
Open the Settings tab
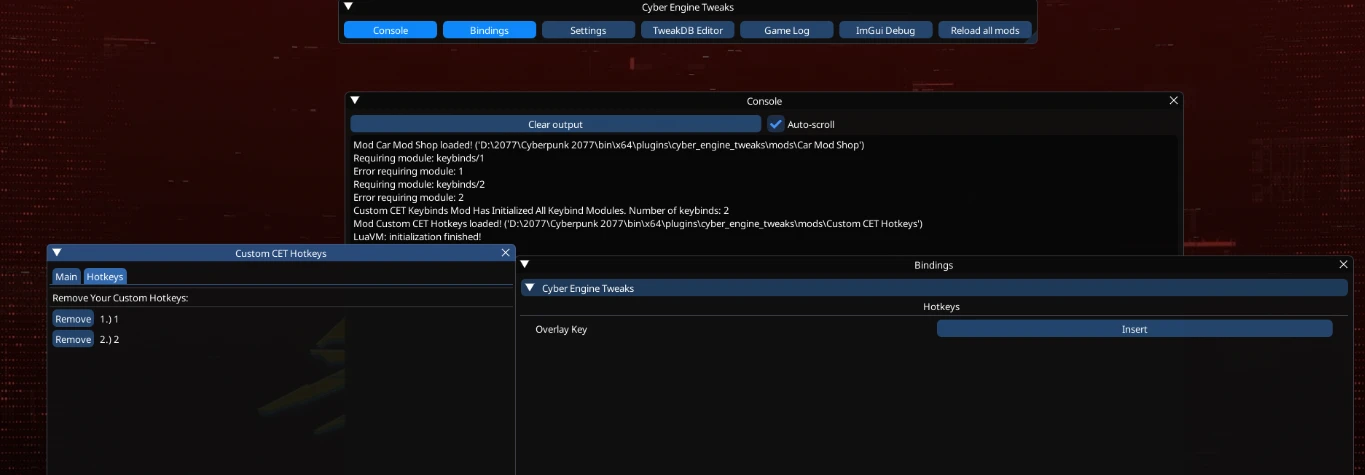click(x=588, y=30)
